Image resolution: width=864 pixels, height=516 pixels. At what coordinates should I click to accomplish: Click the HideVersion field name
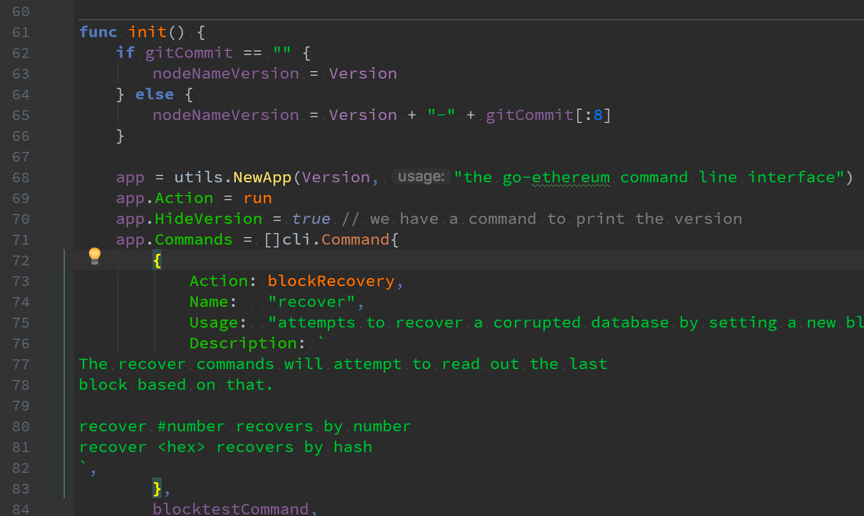(208, 219)
